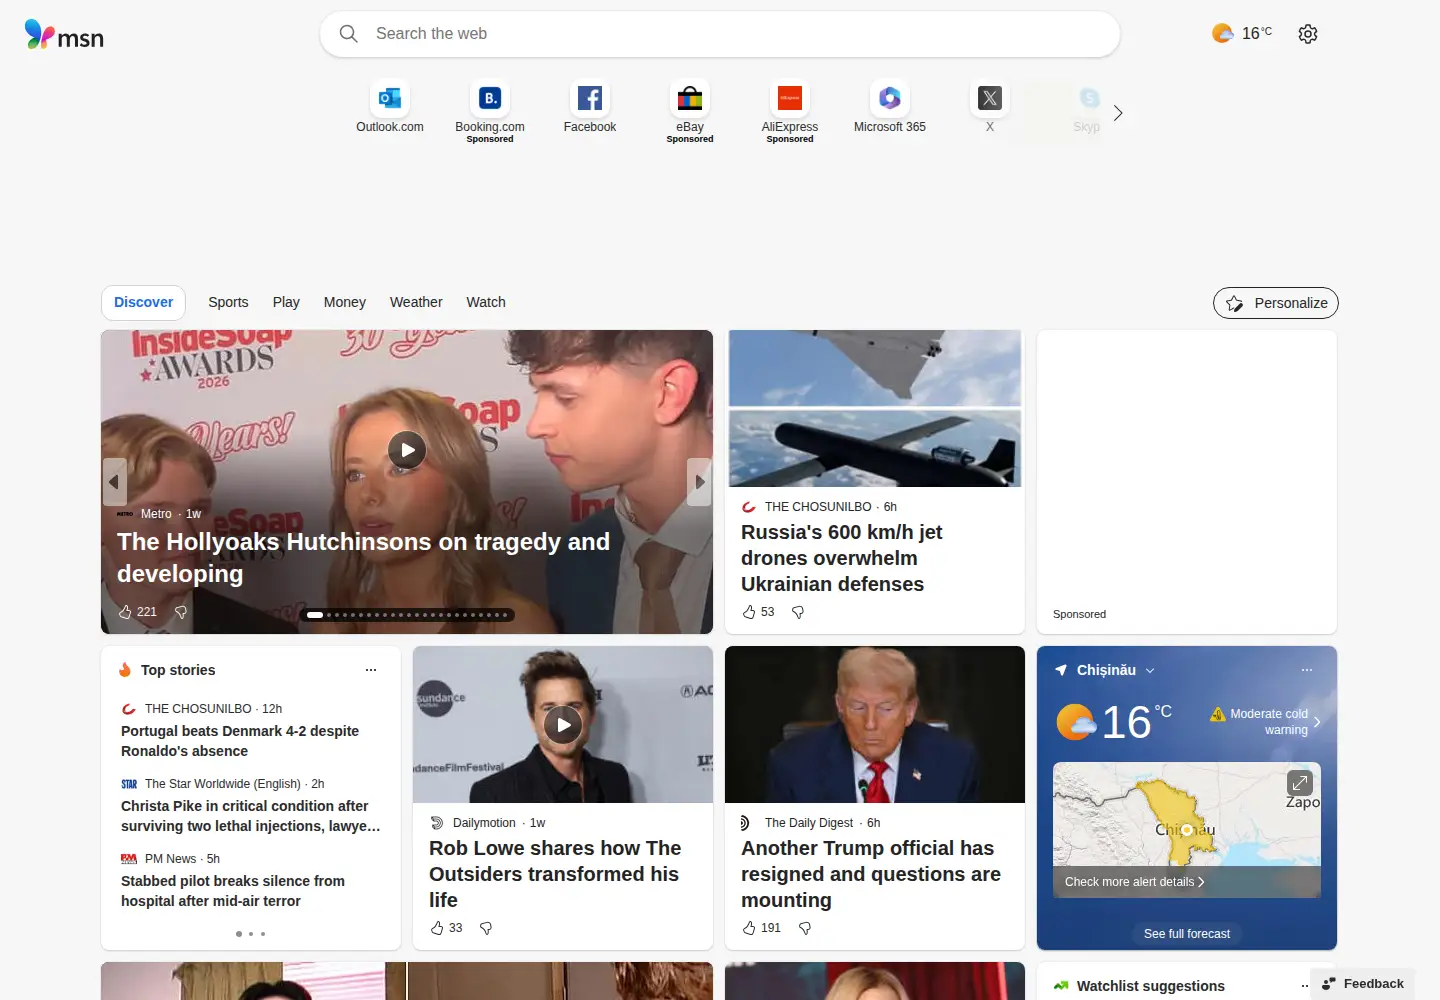Open See full forecast link
Image resolution: width=1440 pixels, height=1000 pixels.
pos(1187,934)
